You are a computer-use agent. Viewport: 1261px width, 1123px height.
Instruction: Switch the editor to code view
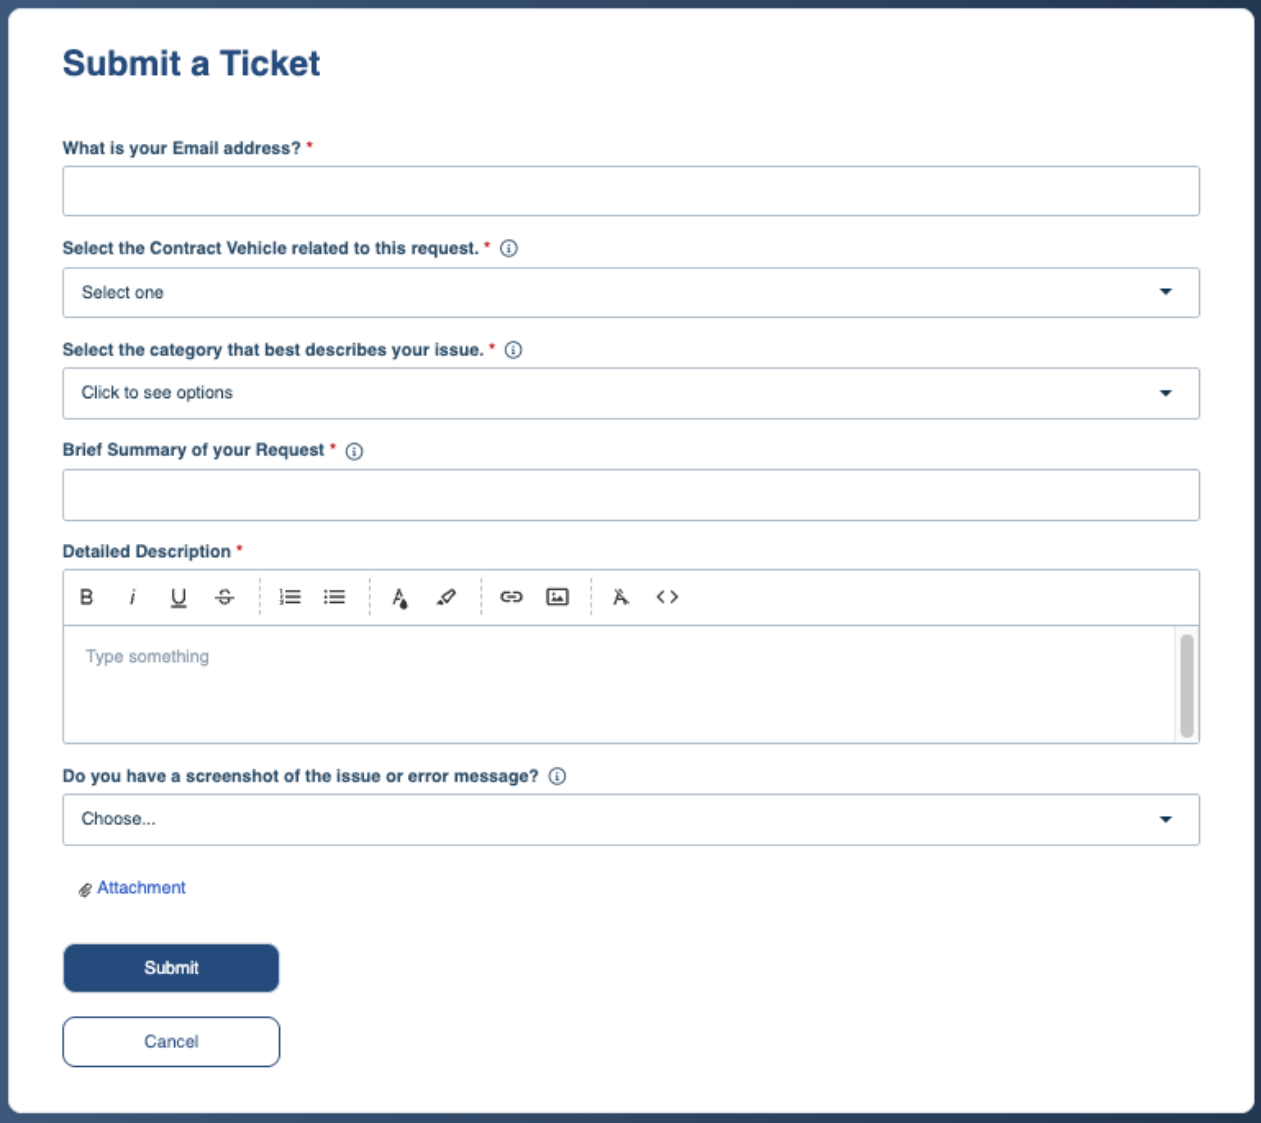668,596
